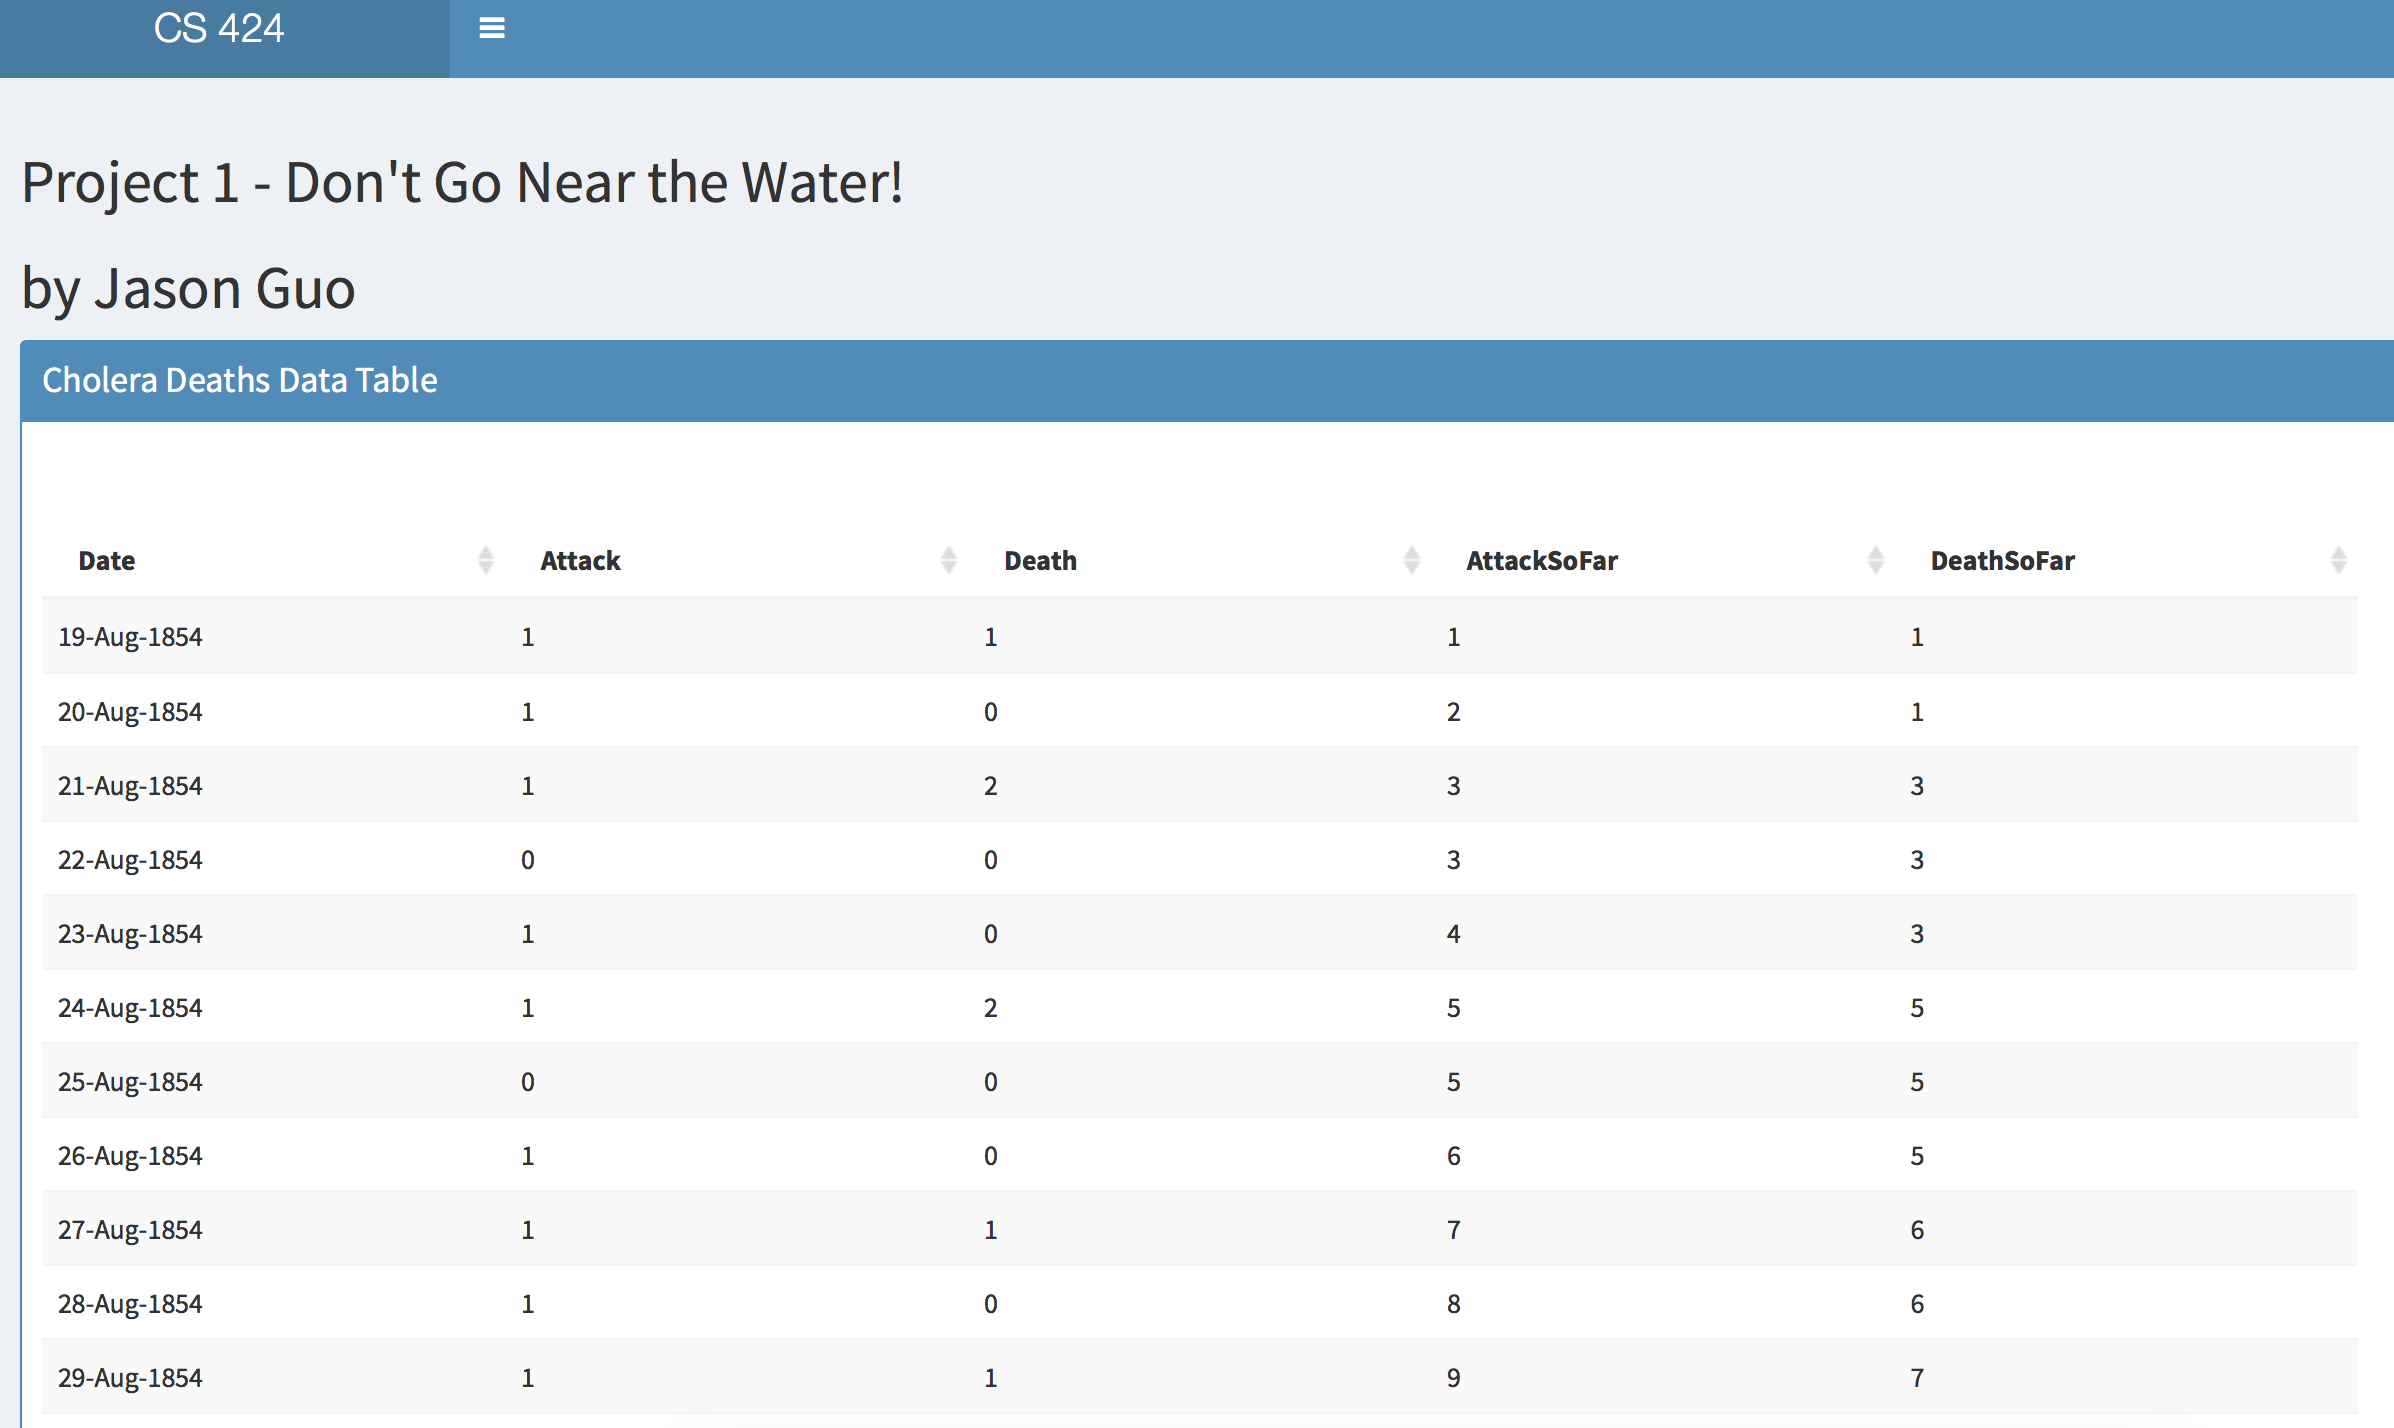The image size is (2394, 1428).
Task: Select the 19-Aug-1854 row
Action: pyautogui.click(x=1200, y=637)
